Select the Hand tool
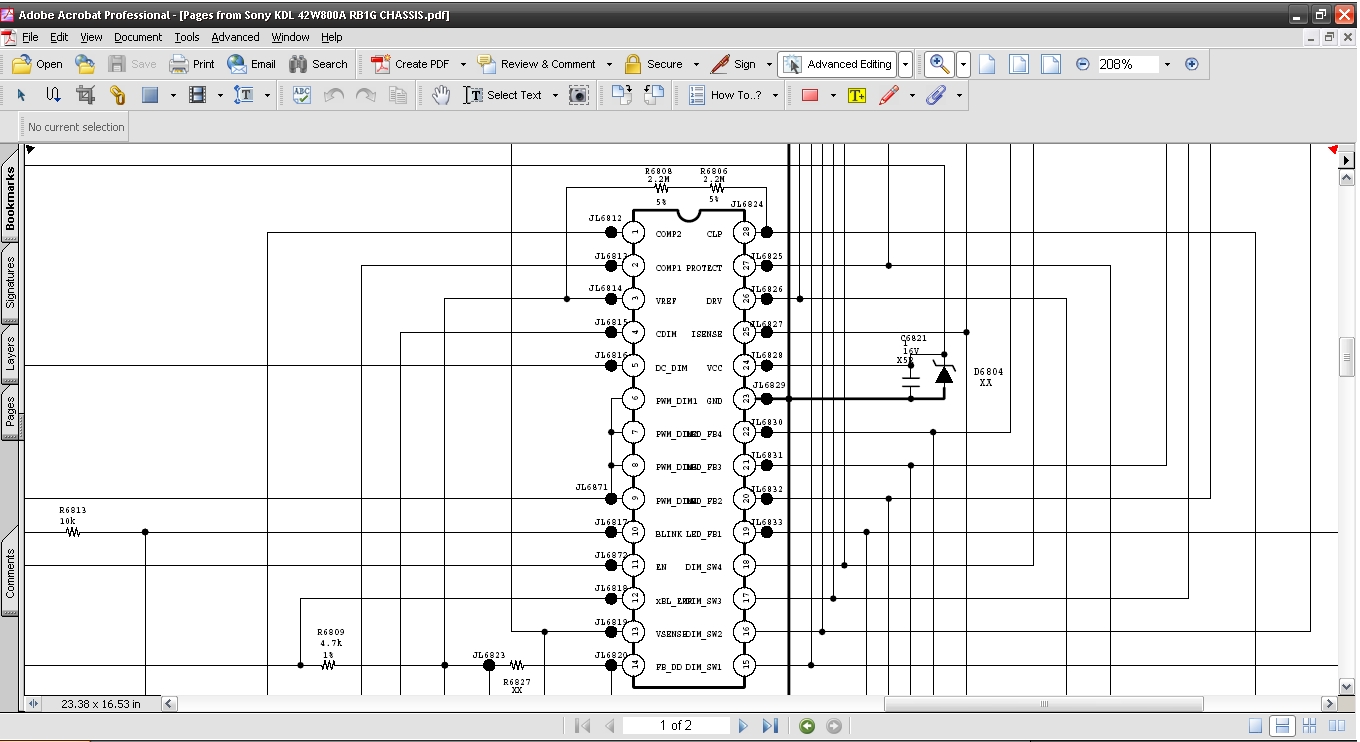Screen dimensions: 1360x742 tap(441, 95)
